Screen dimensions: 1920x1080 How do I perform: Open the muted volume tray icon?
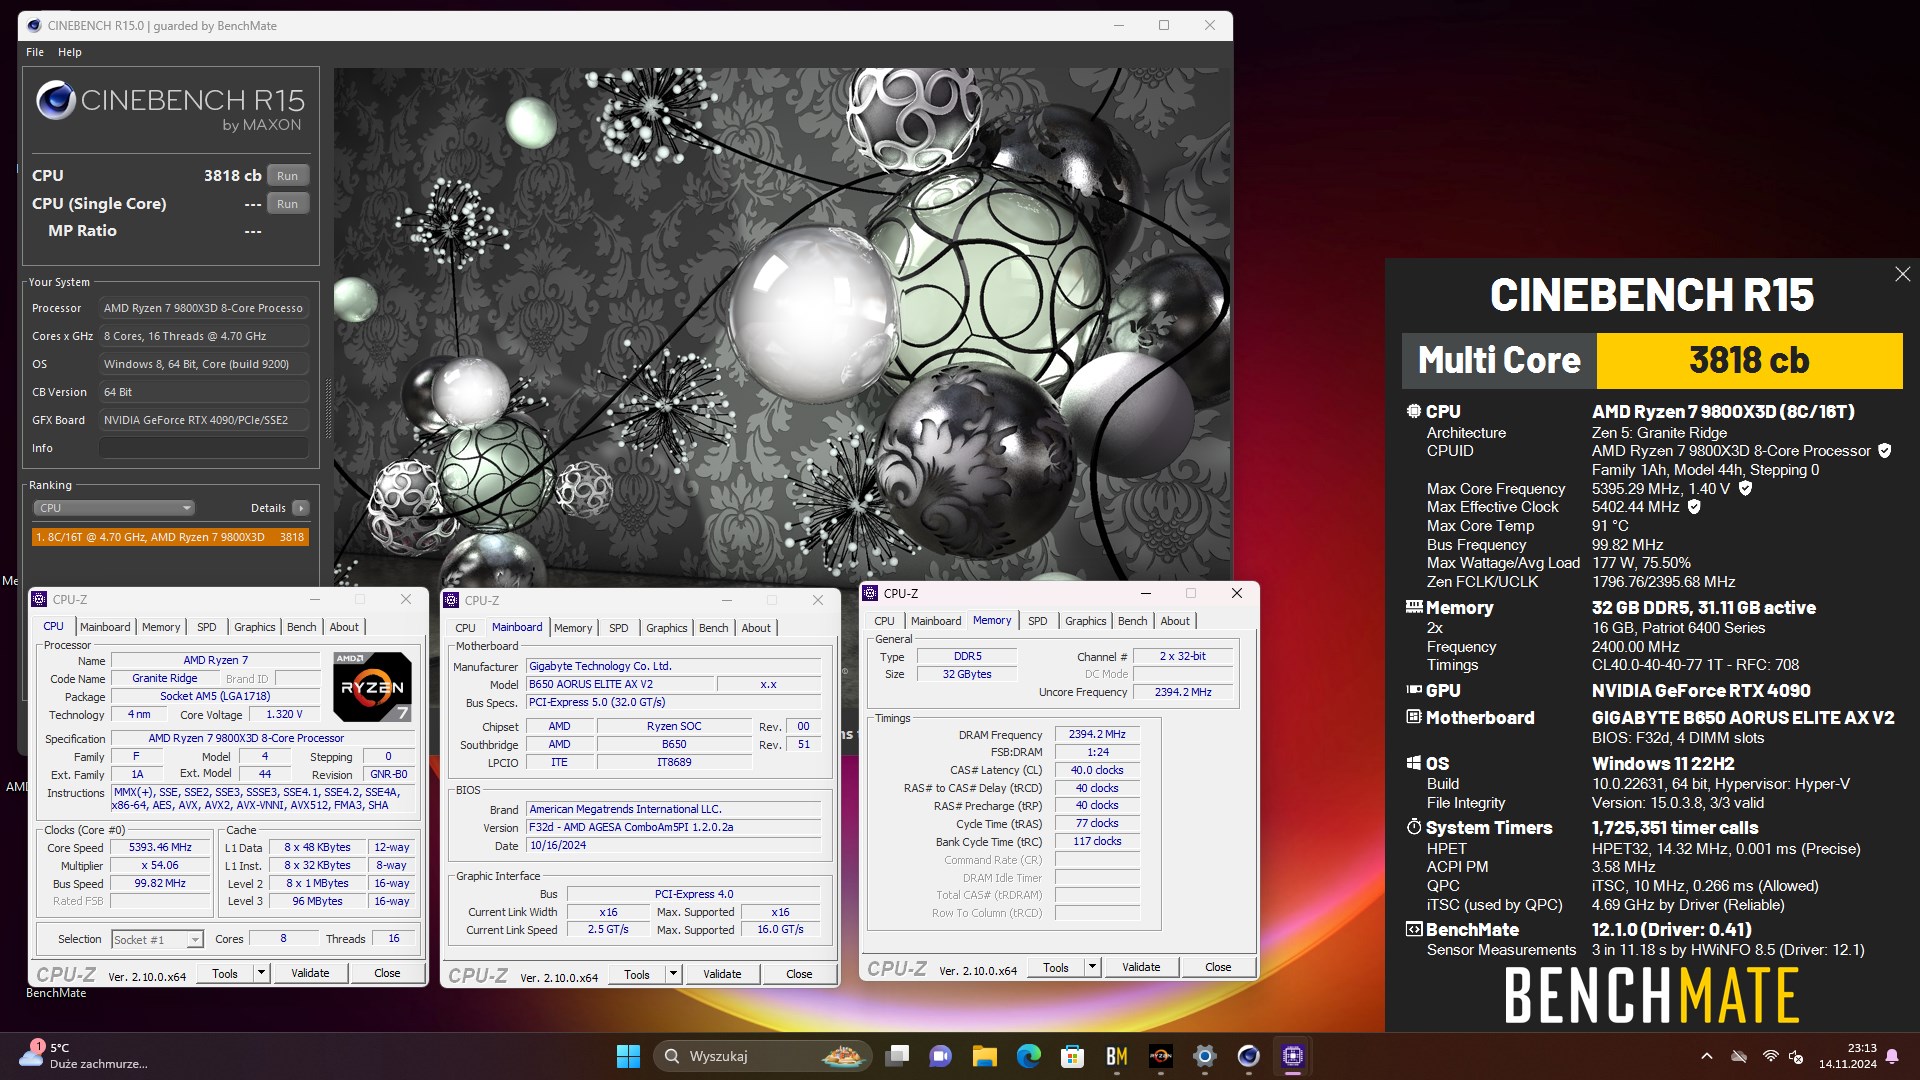click(1796, 1056)
